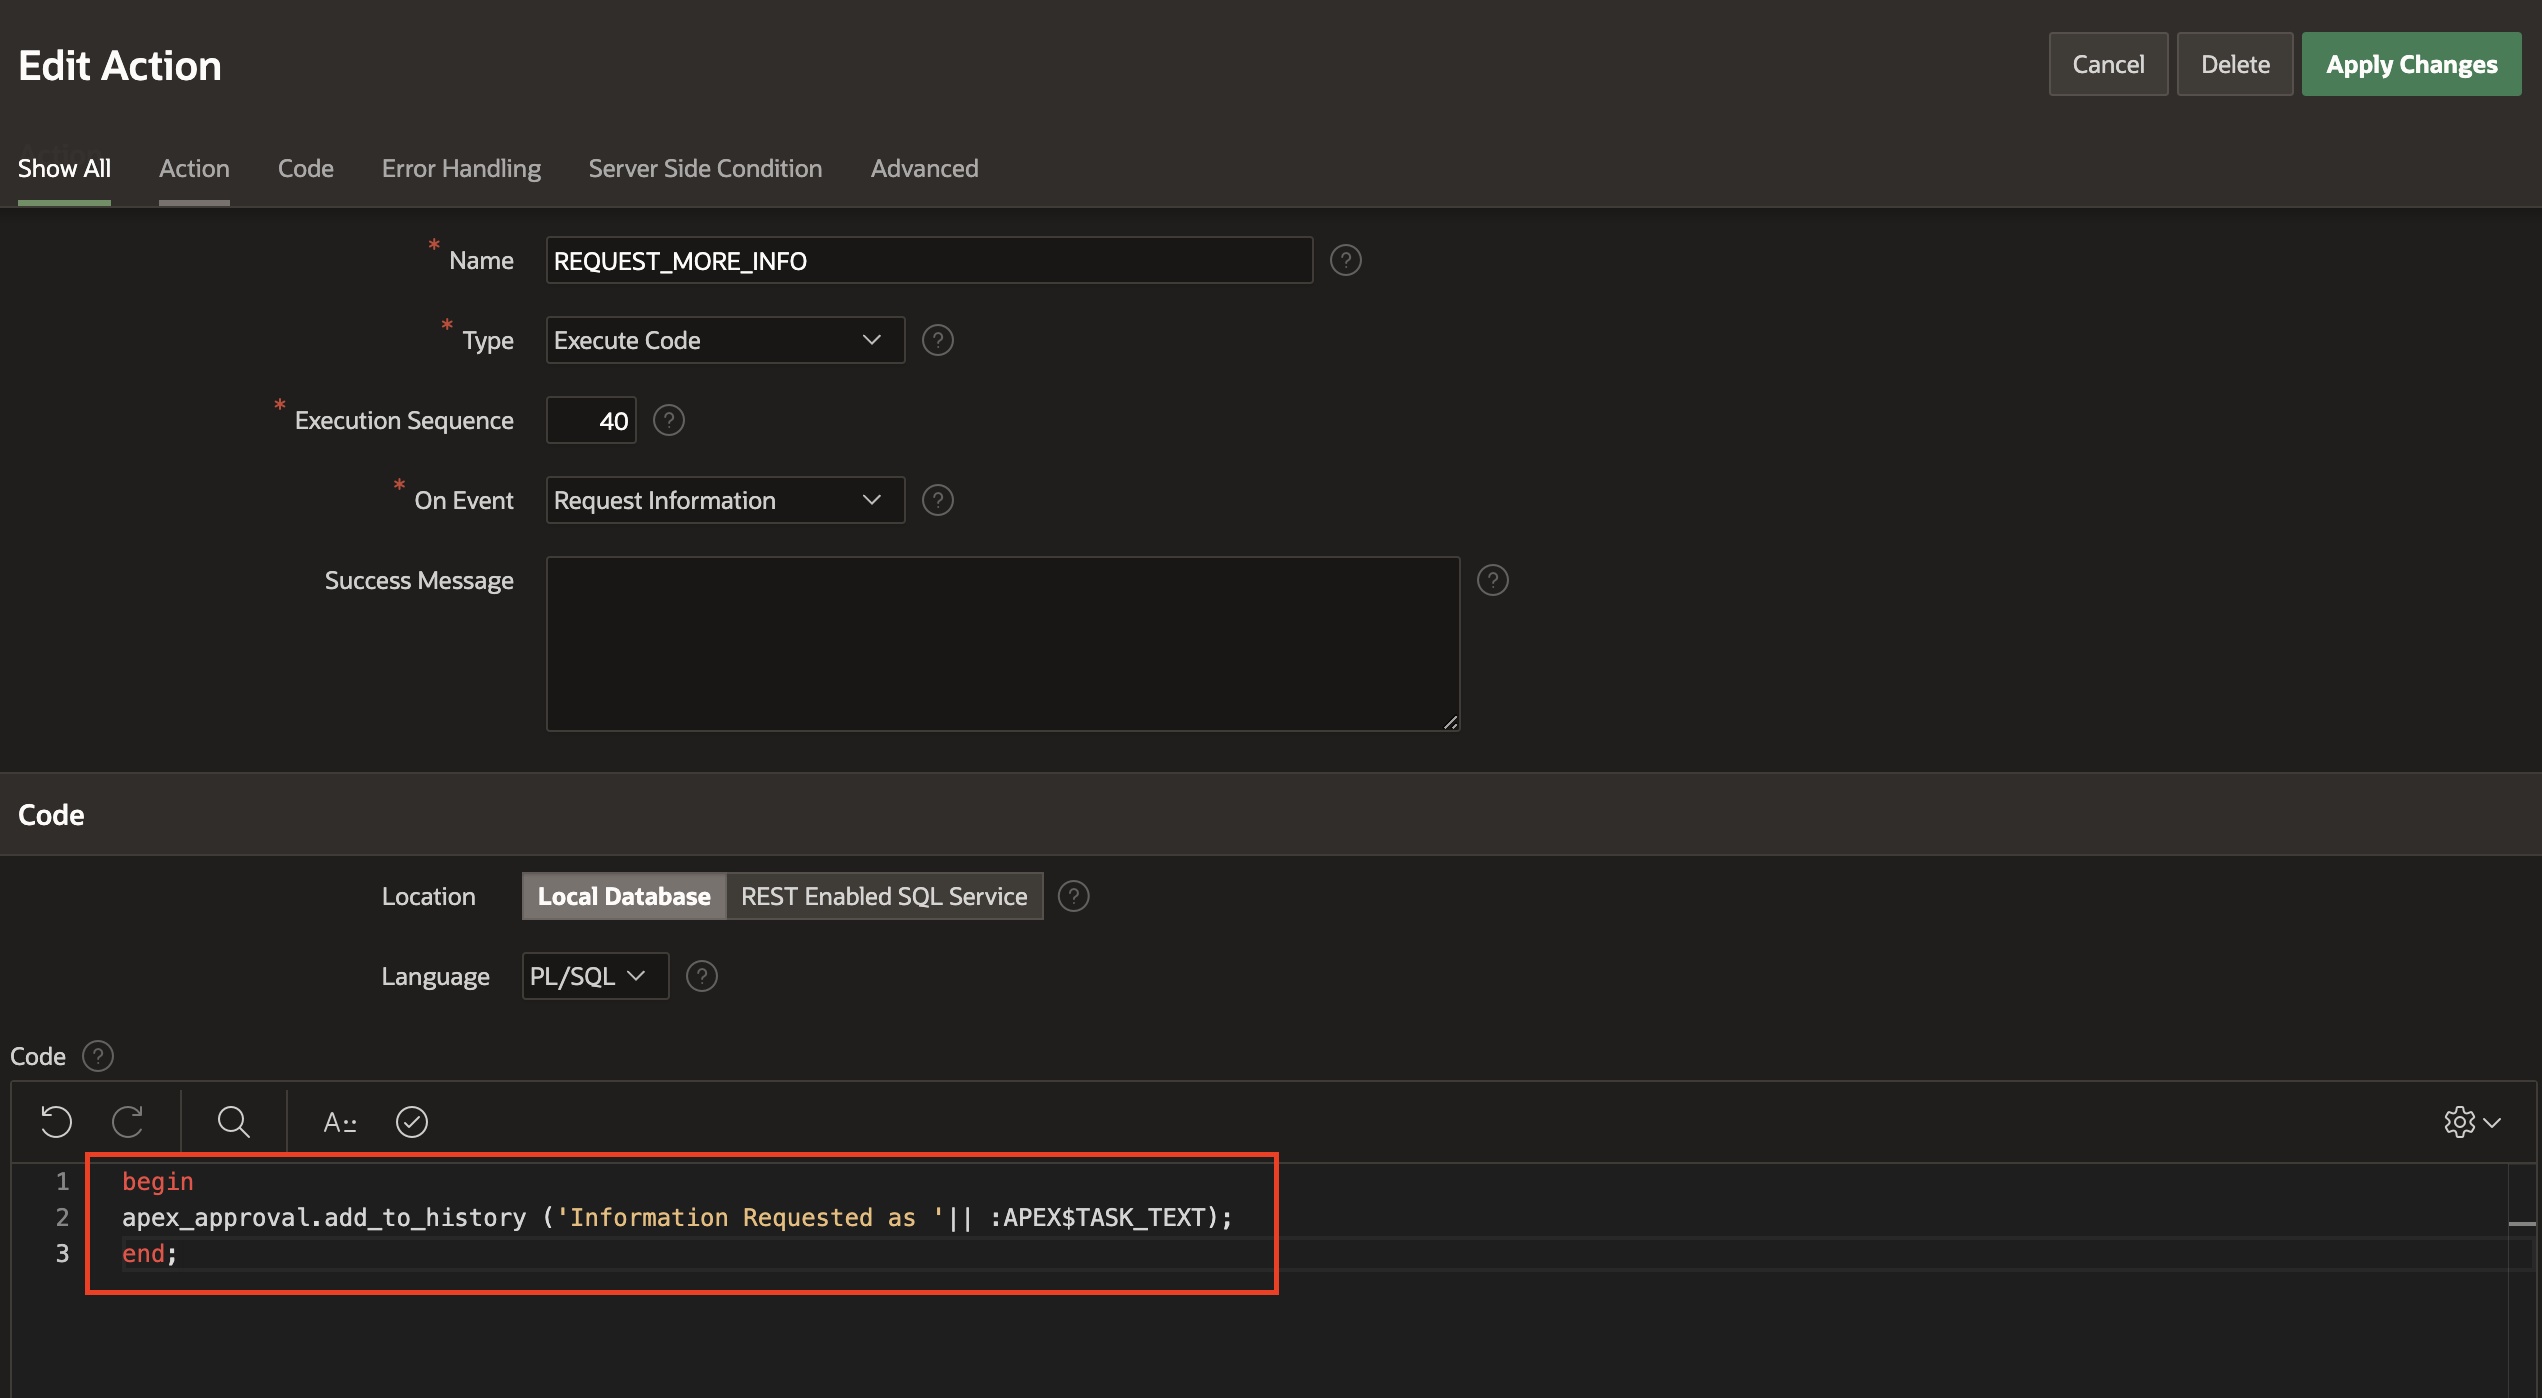Open the Server Side Condition tab

(x=705, y=168)
